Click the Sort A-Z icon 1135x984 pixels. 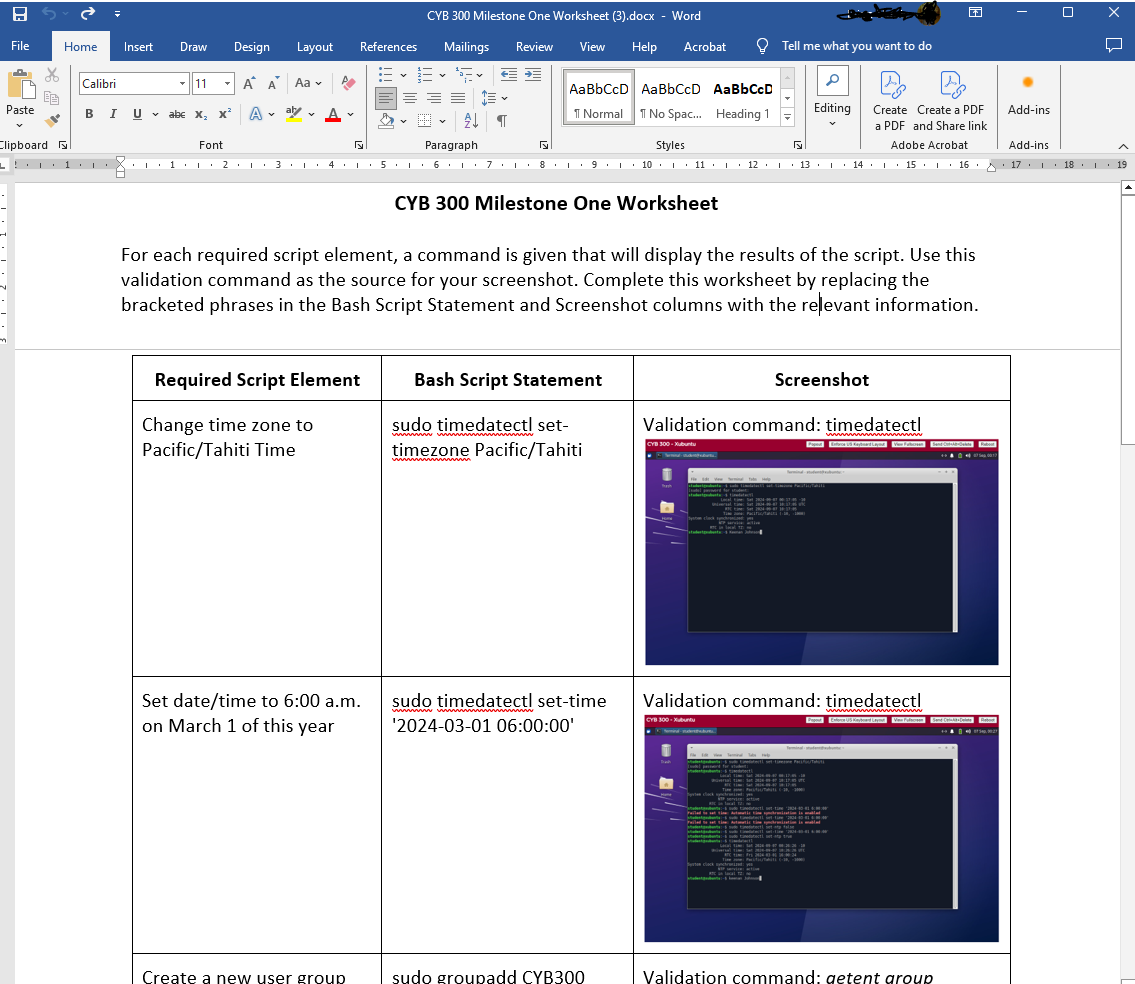coord(471,121)
